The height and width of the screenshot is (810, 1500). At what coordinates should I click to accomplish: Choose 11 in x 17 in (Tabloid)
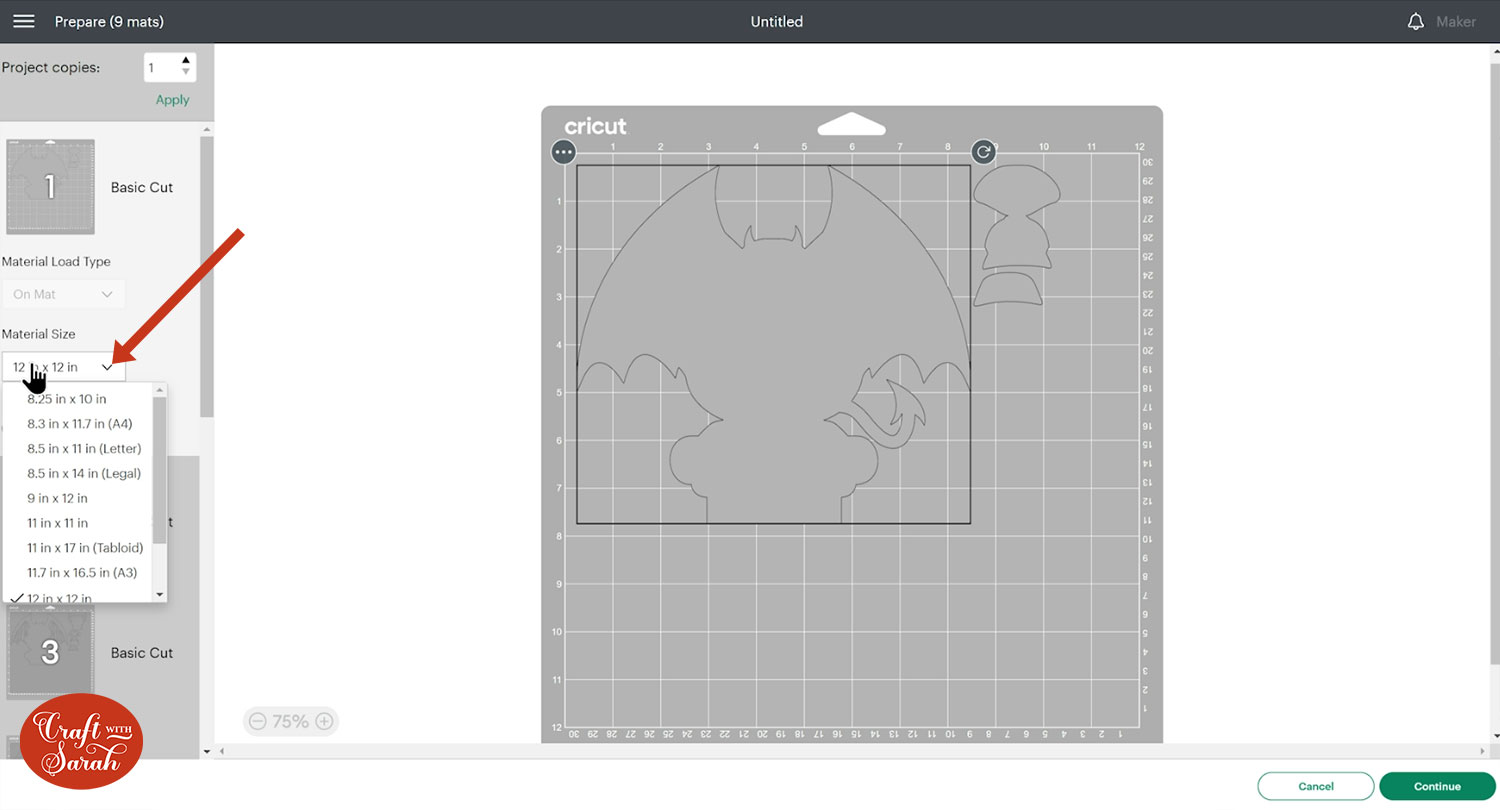[x=85, y=548]
